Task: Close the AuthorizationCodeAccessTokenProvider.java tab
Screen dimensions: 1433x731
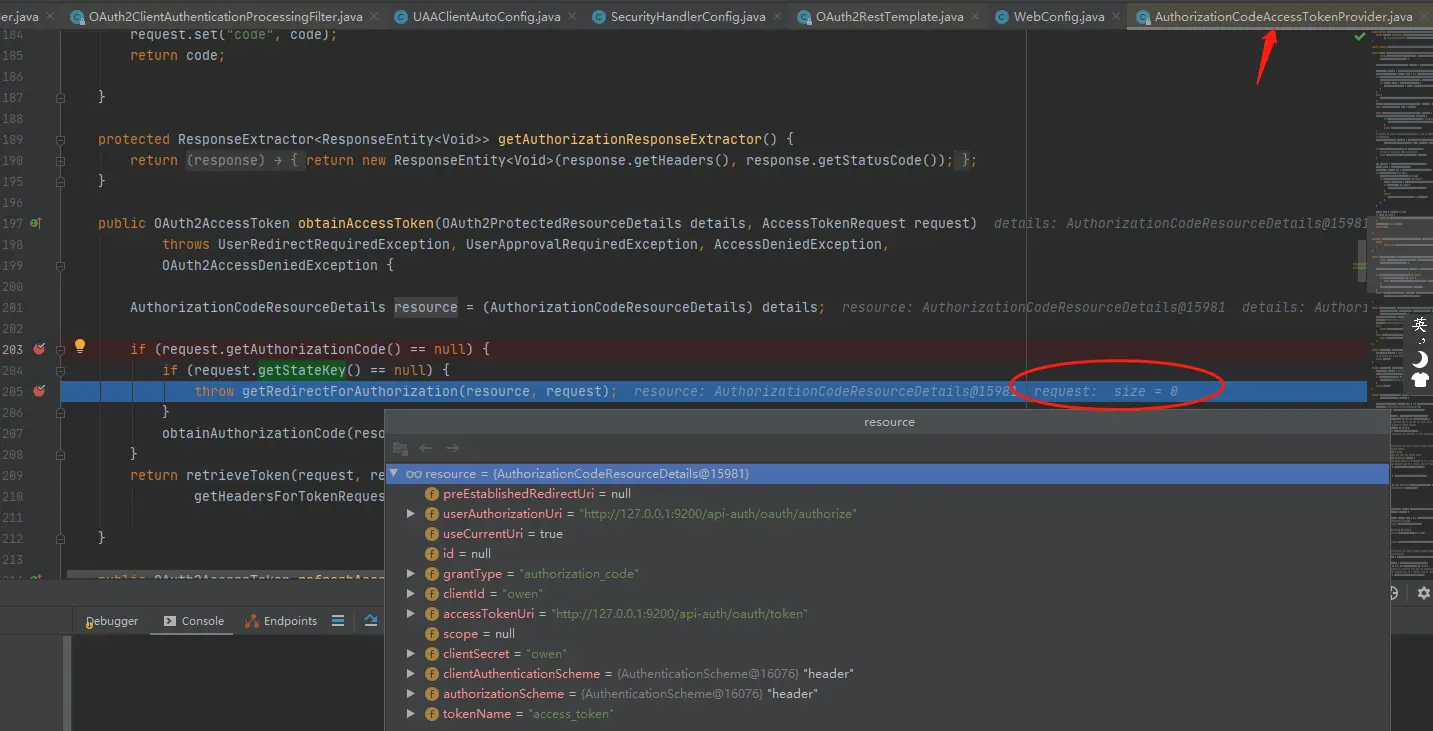Action: pyautogui.click(x=1424, y=17)
